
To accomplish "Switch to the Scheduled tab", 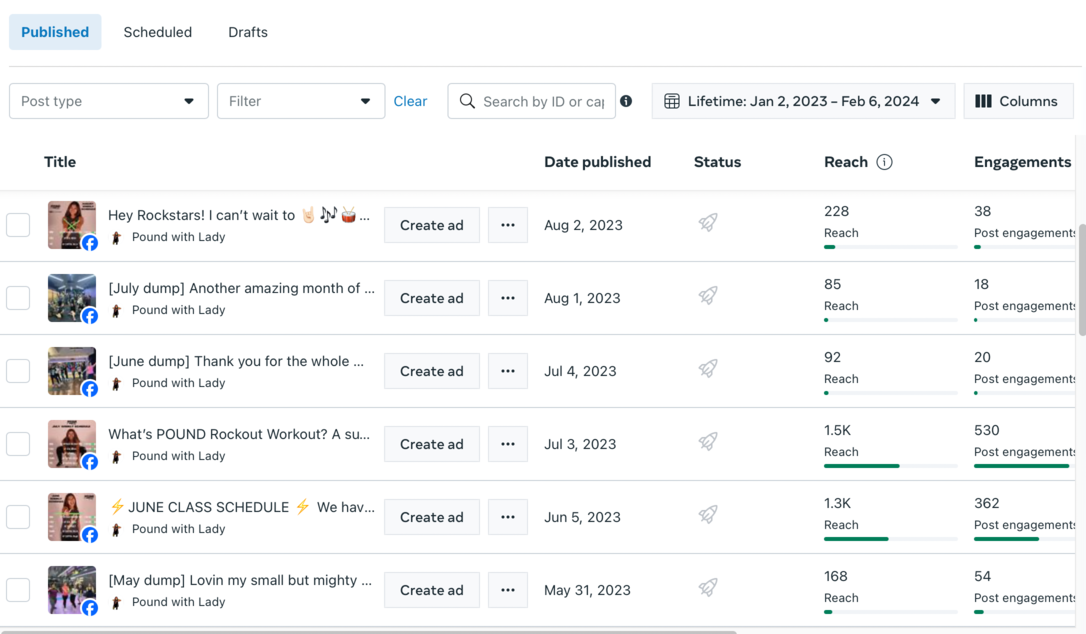I will (158, 32).
